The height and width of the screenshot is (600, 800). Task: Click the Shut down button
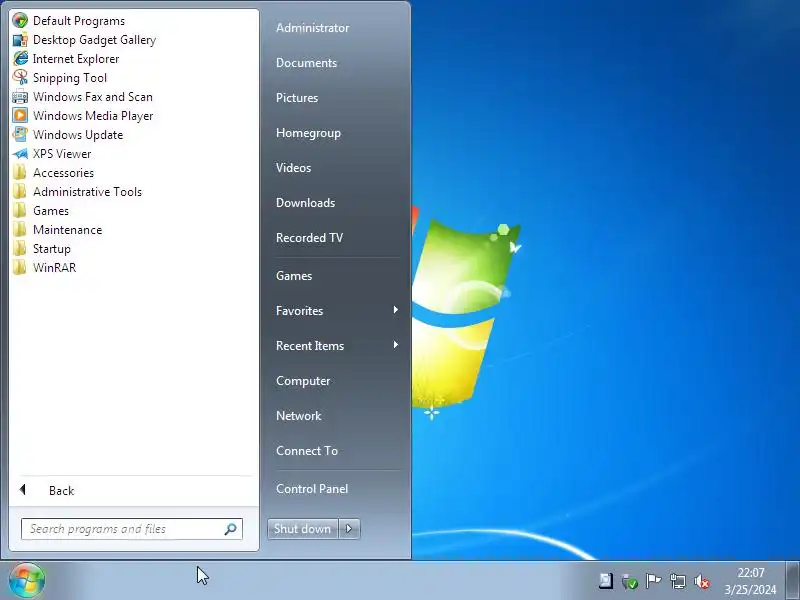pyautogui.click(x=303, y=529)
